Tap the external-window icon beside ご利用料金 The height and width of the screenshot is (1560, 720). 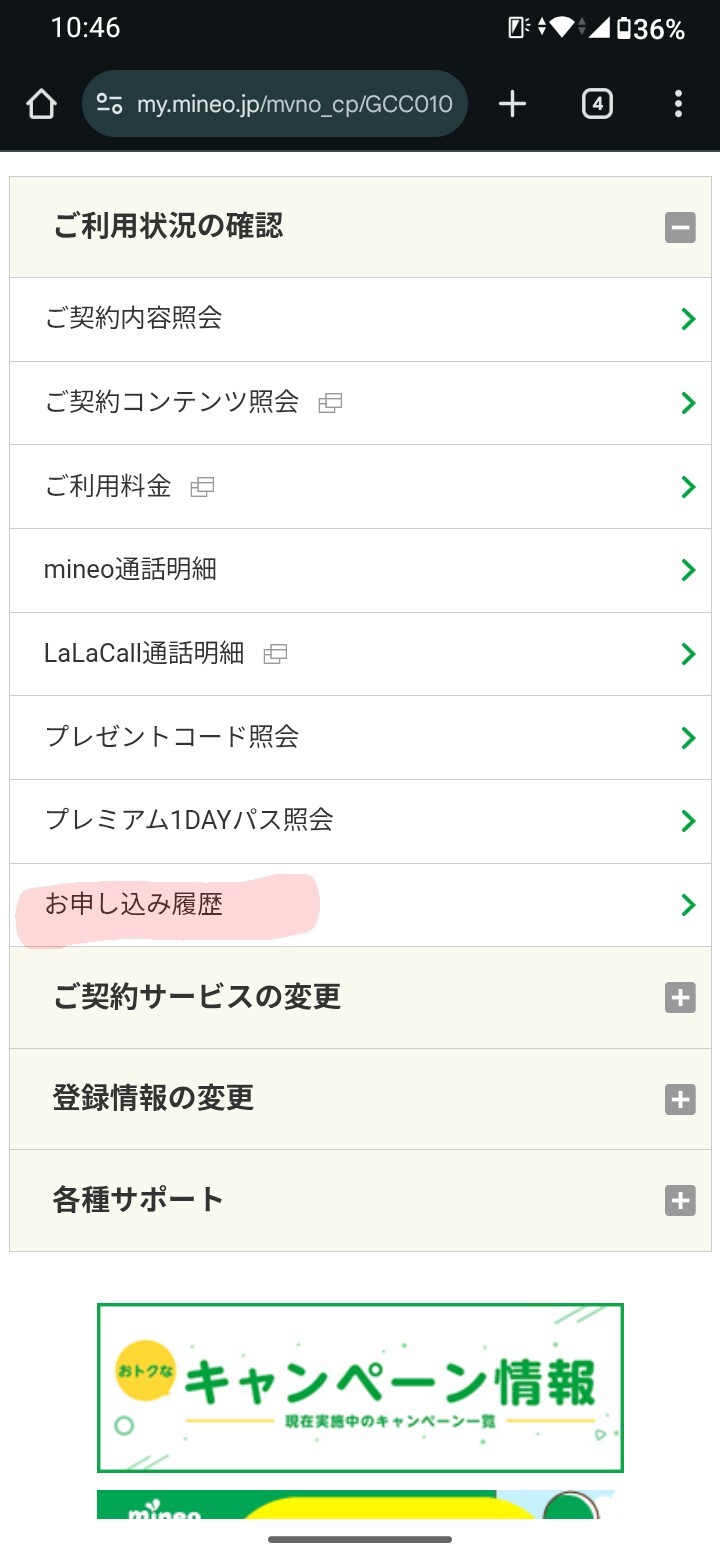(203, 488)
